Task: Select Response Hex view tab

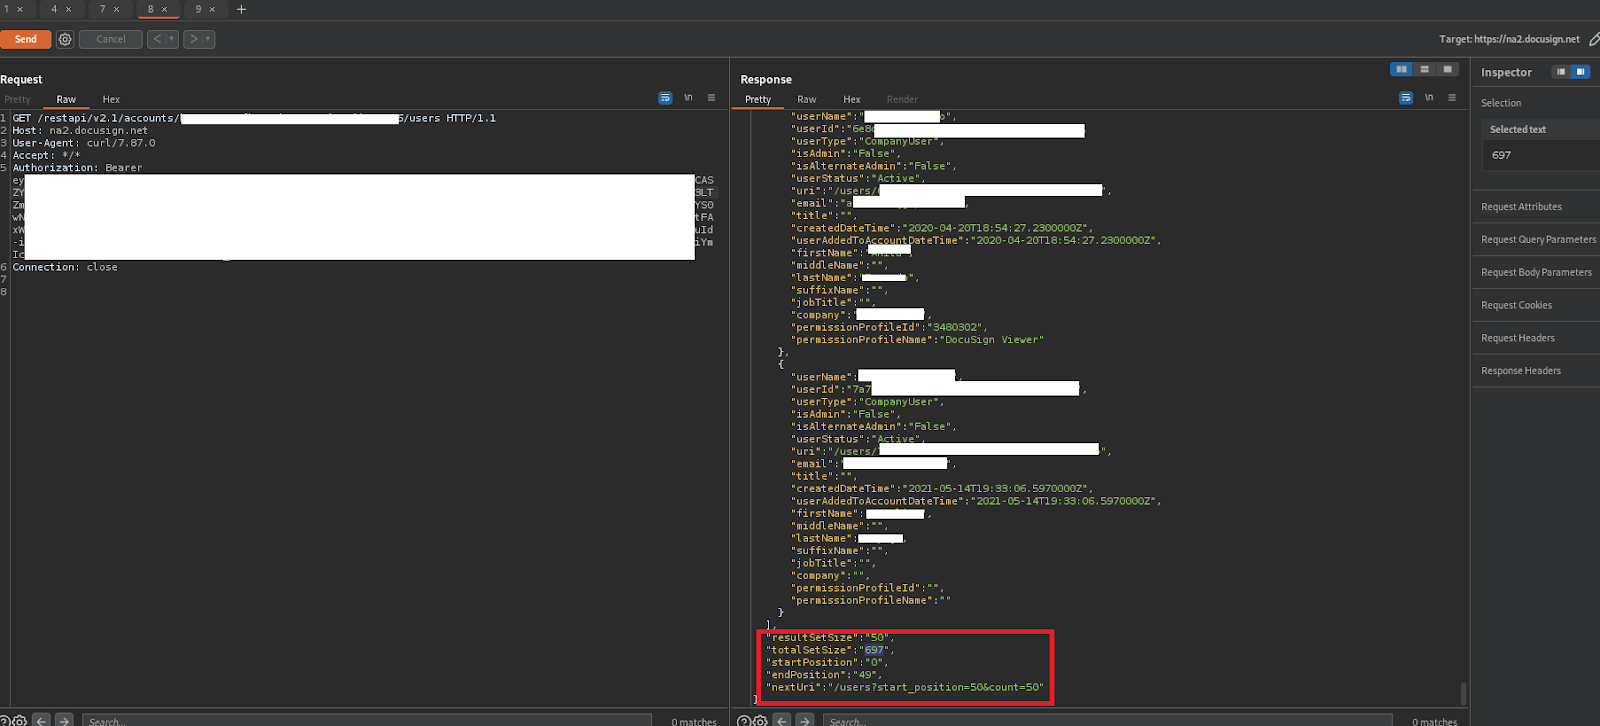Action: click(x=852, y=99)
